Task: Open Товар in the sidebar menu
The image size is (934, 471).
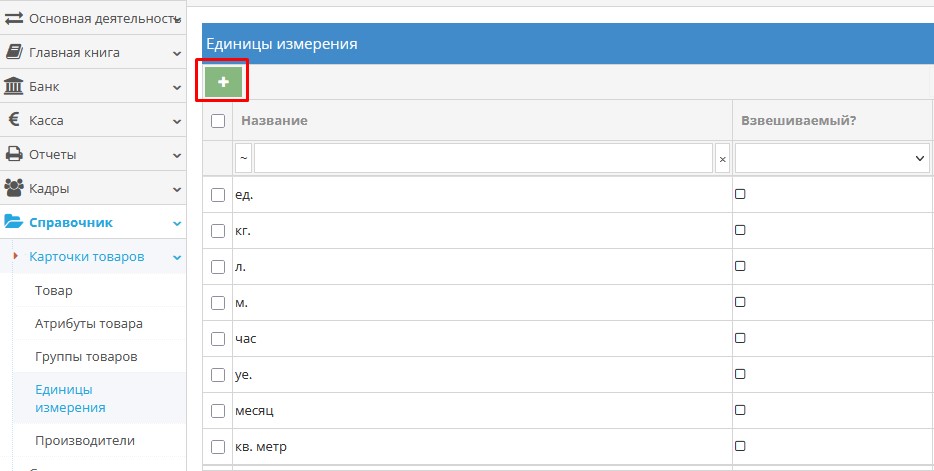Action: click(x=54, y=291)
